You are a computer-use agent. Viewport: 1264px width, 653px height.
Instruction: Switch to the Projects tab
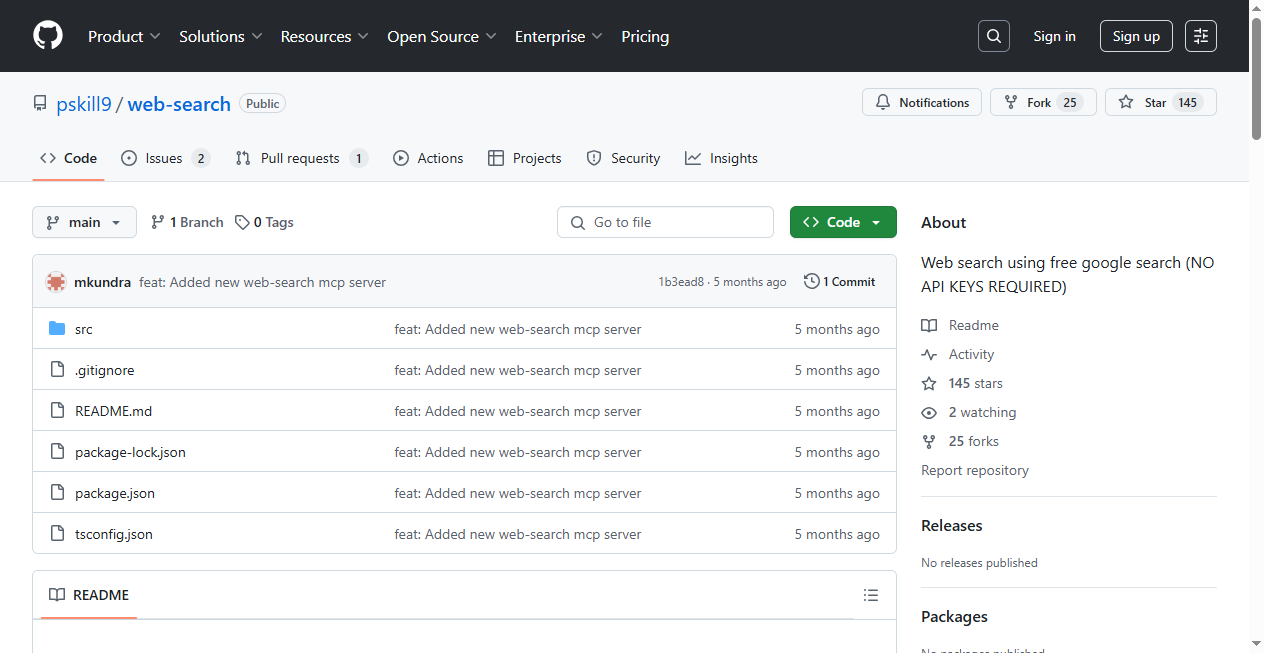525,158
